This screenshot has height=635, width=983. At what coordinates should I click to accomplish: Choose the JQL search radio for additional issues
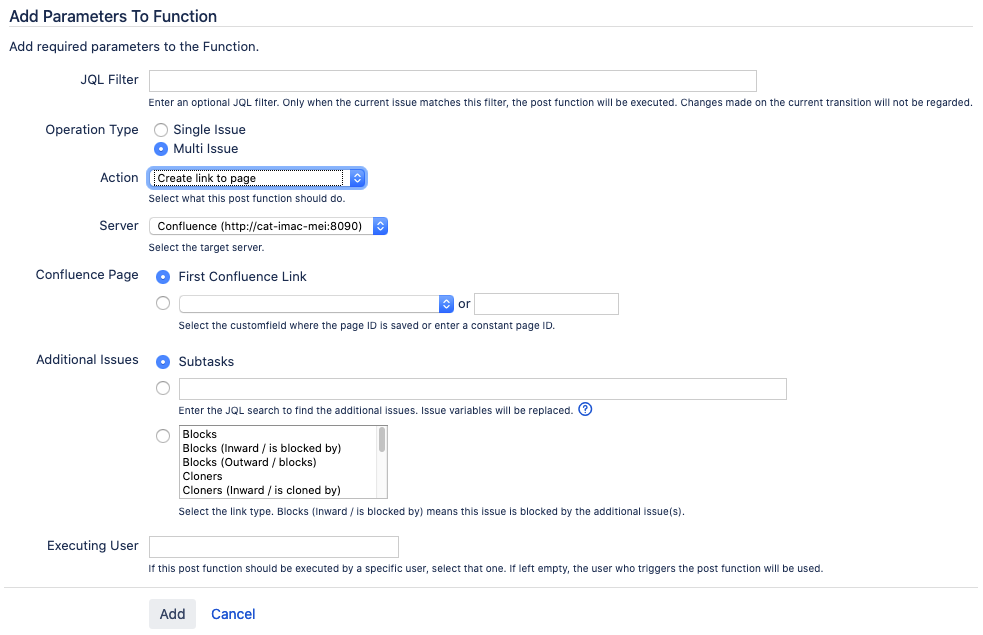164,389
